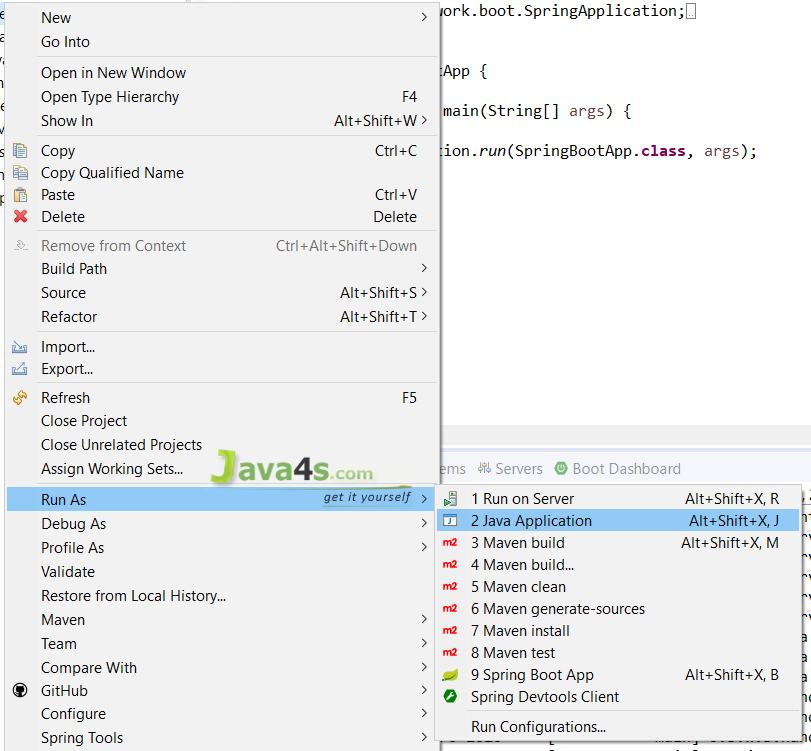Viewport: 811px width, 751px height.
Task: Choose Spring Devtools Client
Action: click(618, 697)
